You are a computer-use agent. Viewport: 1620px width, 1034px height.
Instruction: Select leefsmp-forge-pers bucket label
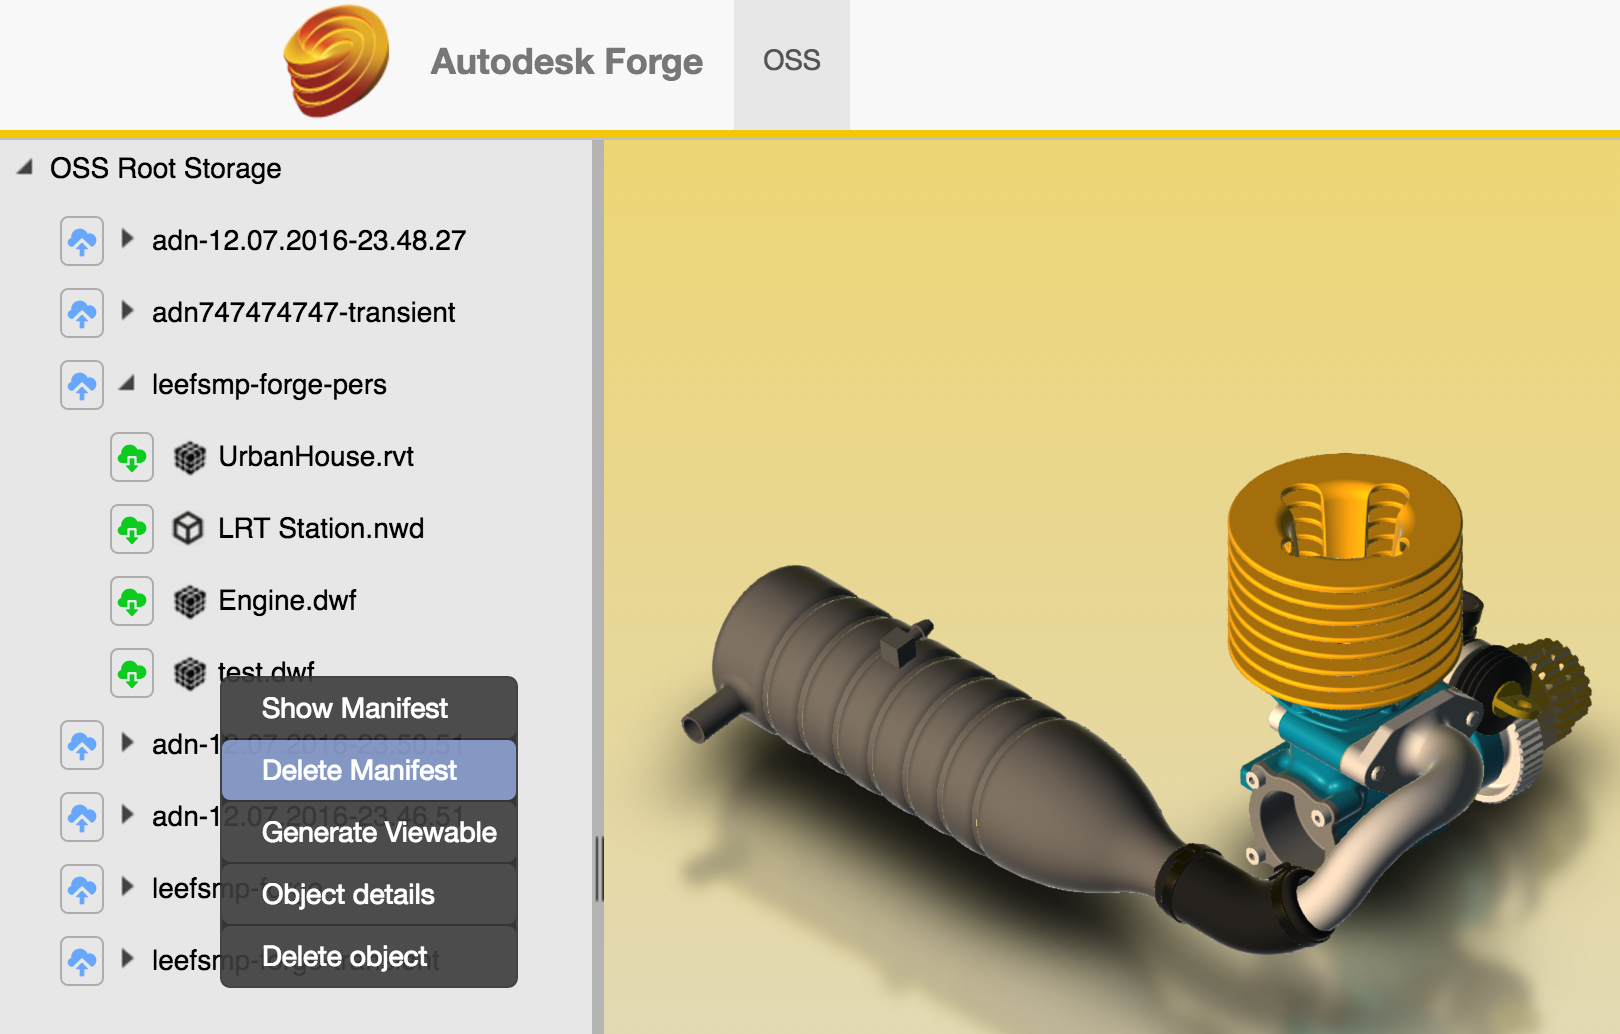(x=269, y=385)
